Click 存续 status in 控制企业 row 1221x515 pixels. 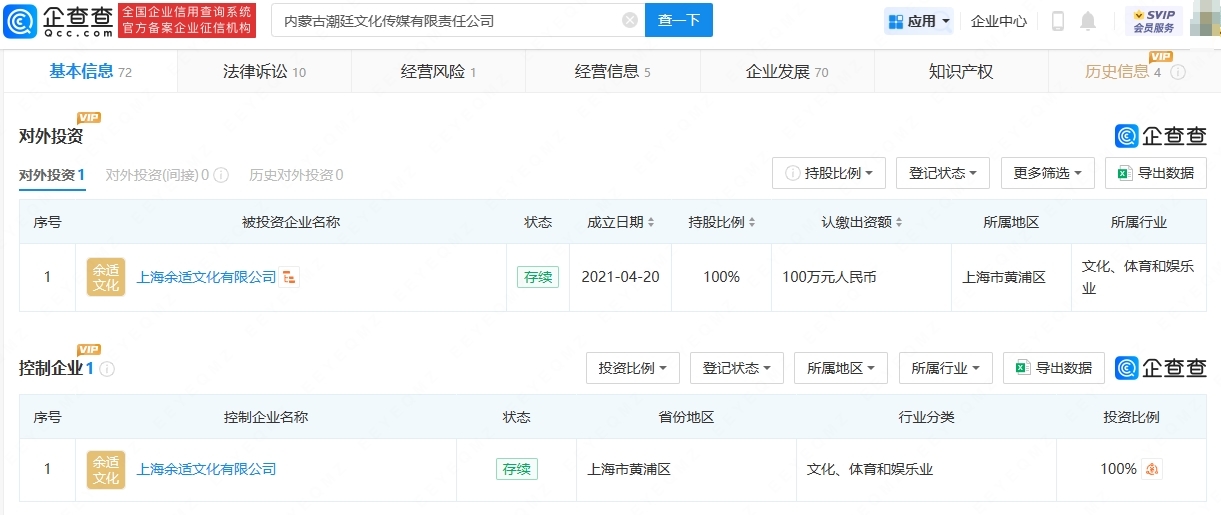click(517, 469)
